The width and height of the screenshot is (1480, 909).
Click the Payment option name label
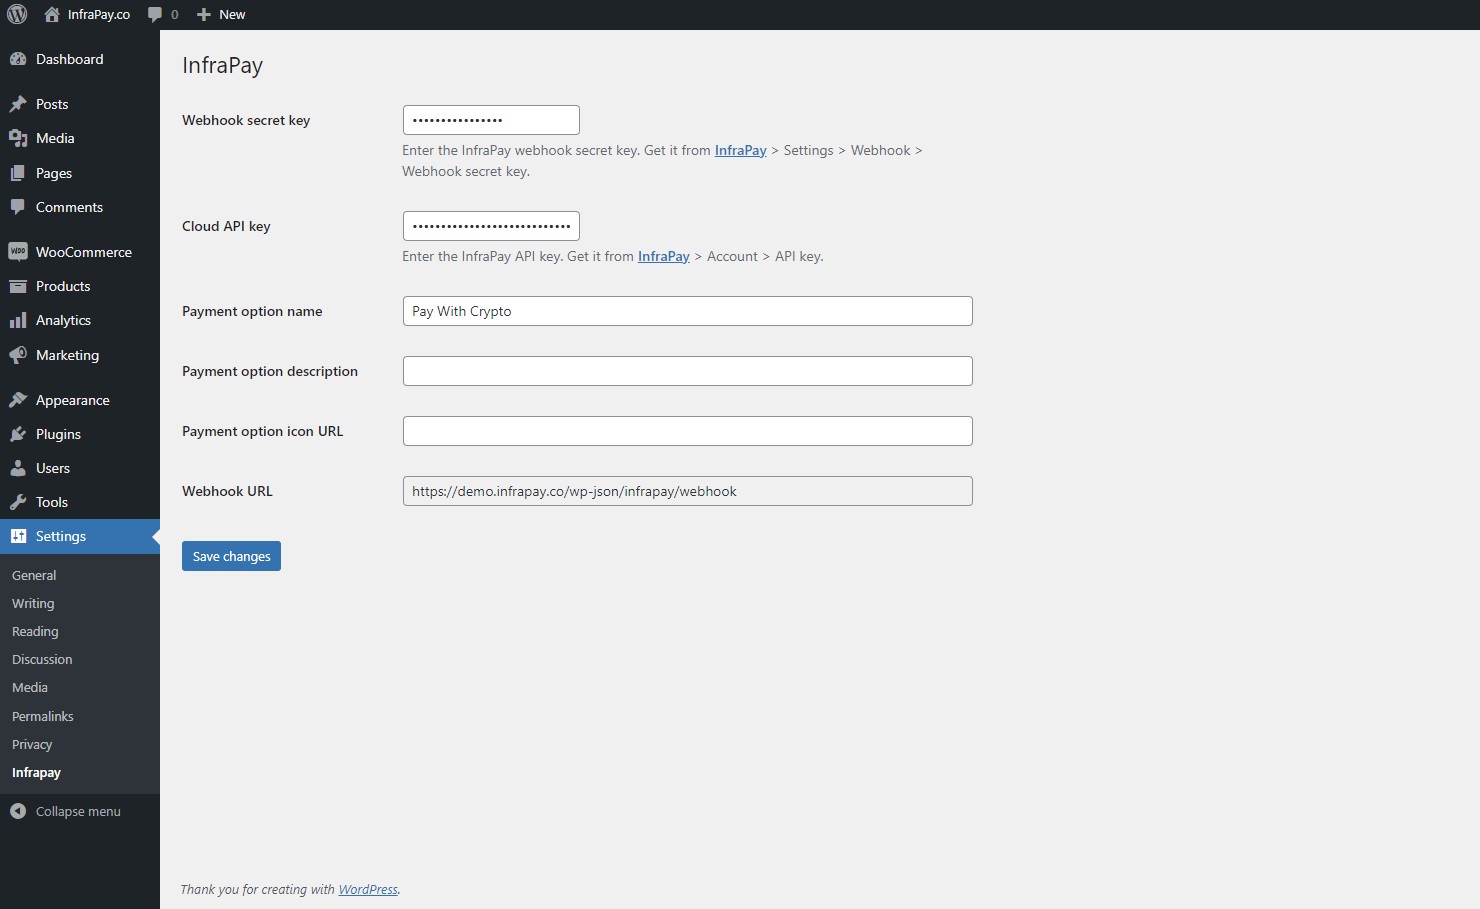point(252,311)
